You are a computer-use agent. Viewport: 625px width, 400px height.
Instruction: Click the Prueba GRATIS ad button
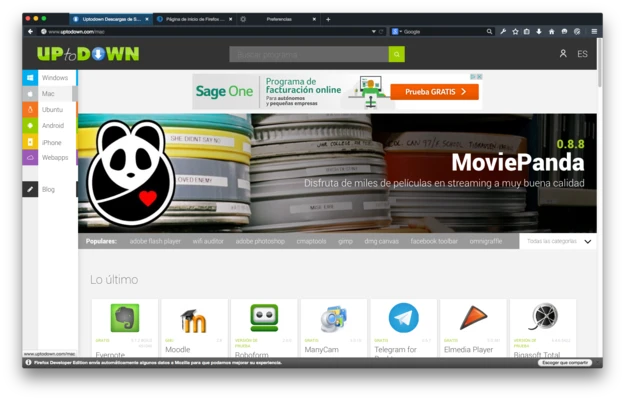(434, 92)
